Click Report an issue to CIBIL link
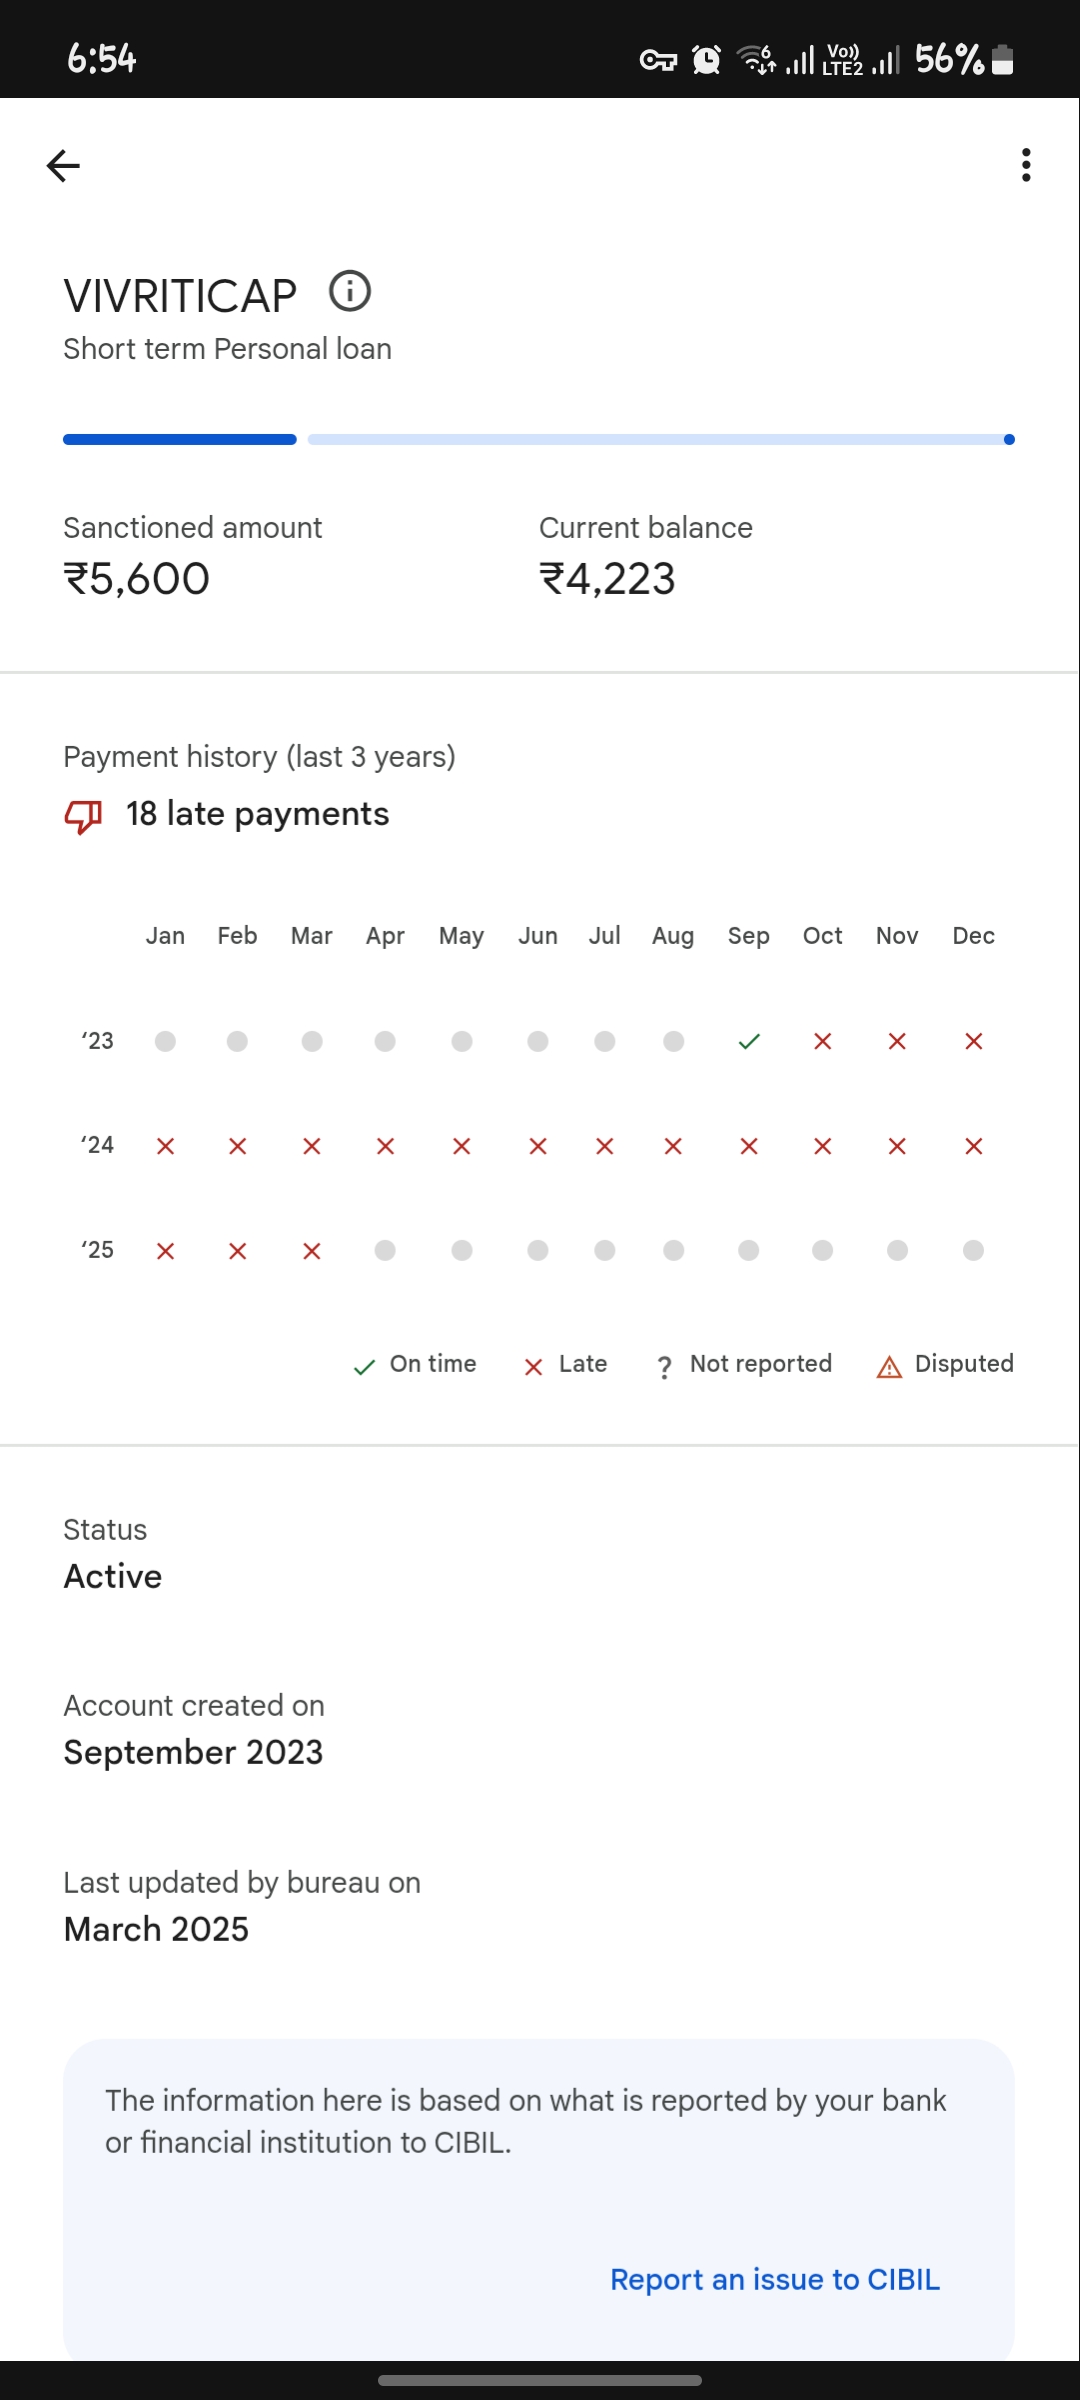This screenshot has width=1080, height=2400. pyautogui.click(x=775, y=2279)
